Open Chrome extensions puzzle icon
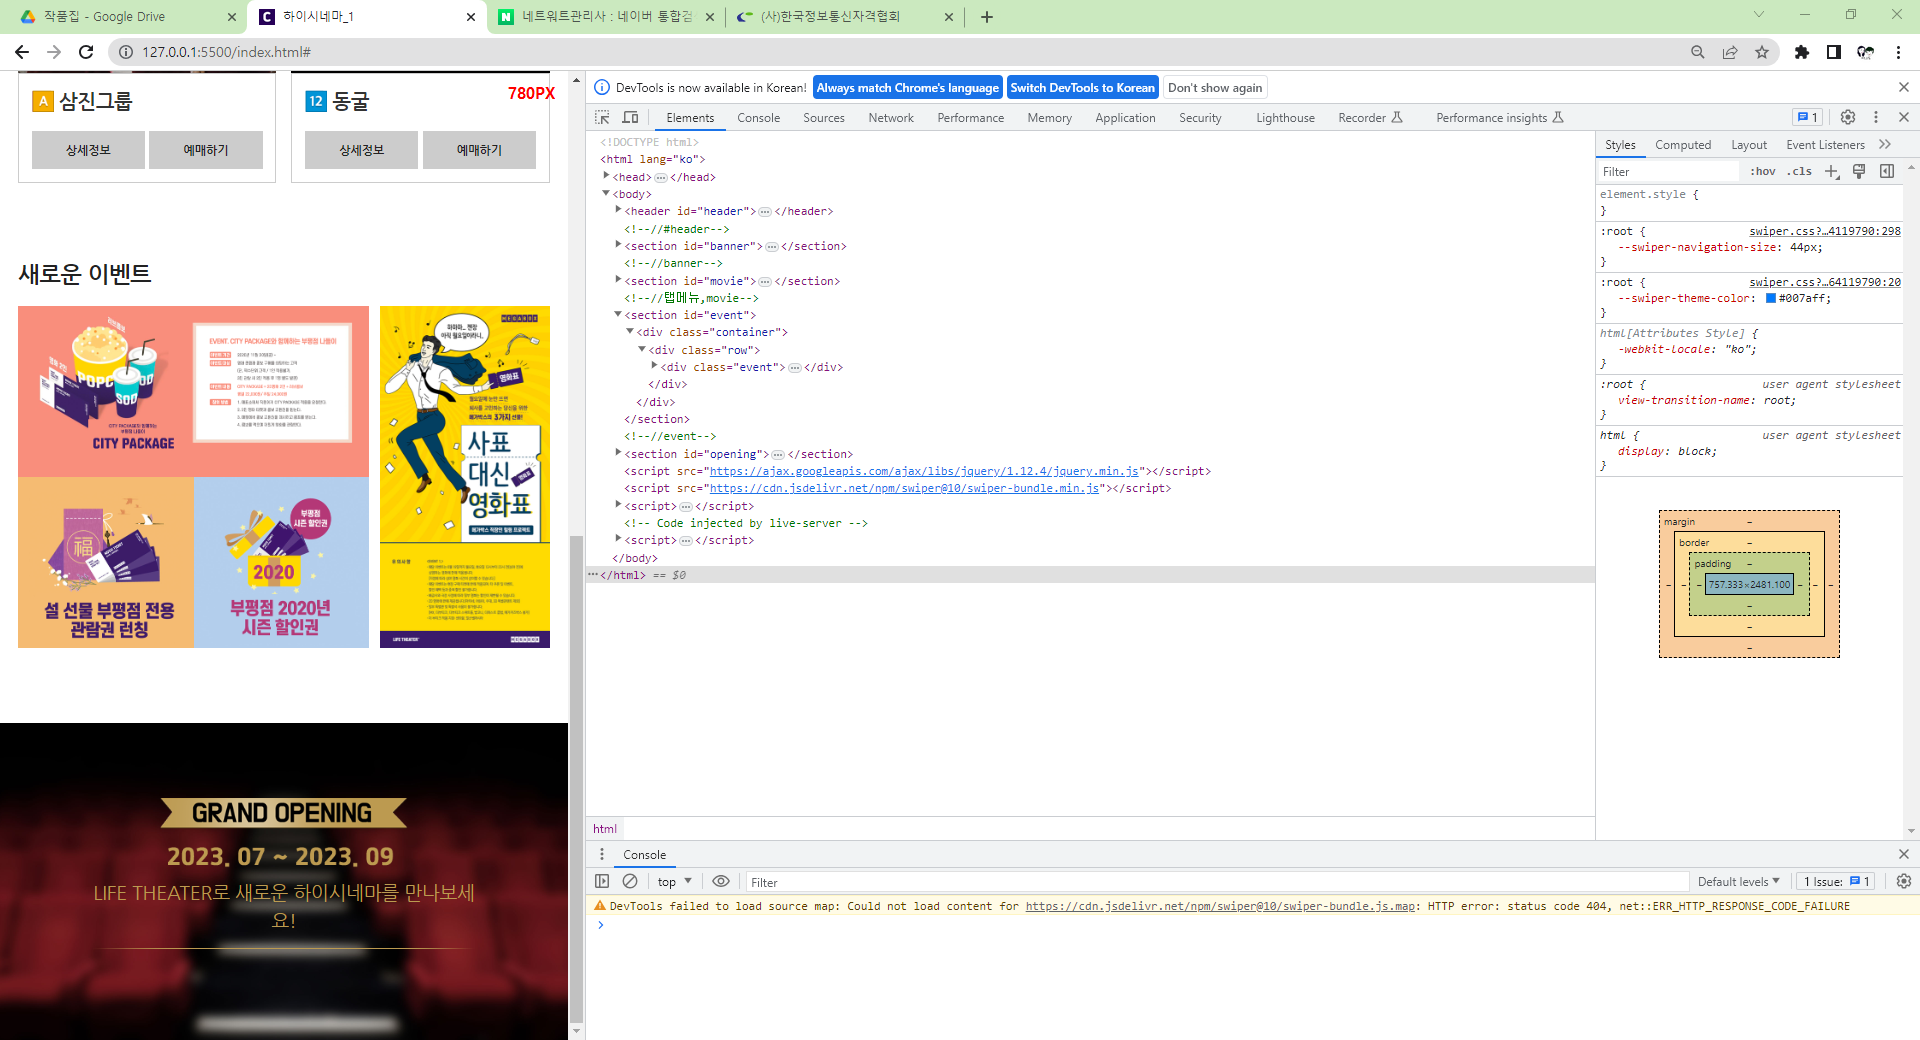This screenshot has height=1040, width=1920. point(1802,52)
